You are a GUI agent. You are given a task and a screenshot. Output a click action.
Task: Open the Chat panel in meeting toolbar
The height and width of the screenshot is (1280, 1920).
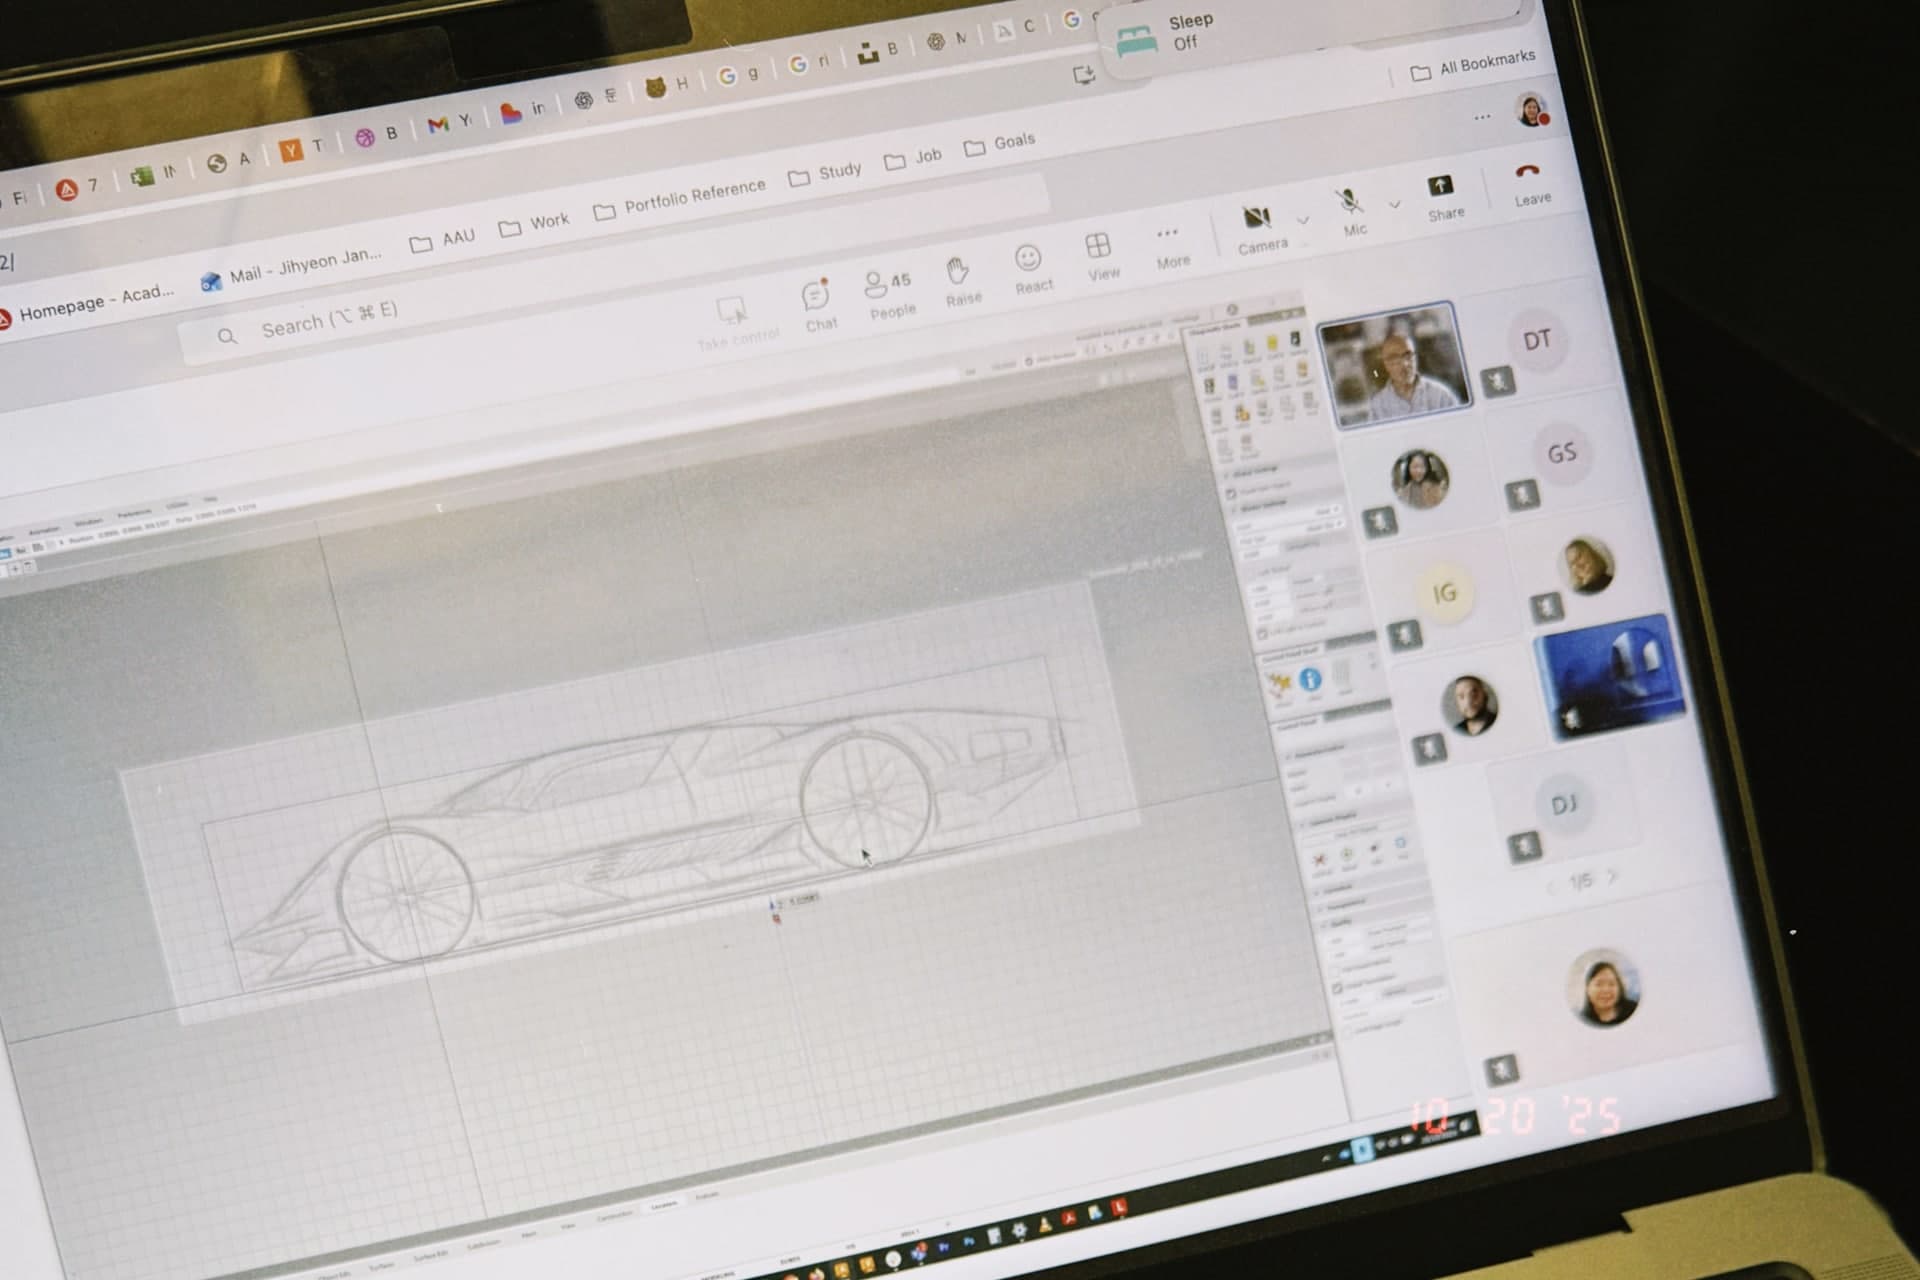(817, 307)
